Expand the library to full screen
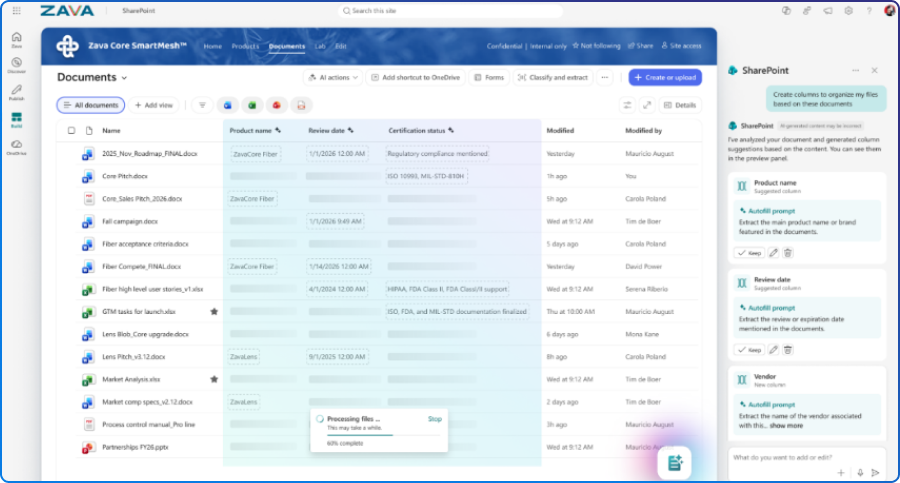Screen dimensions: 900x483 point(647,105)
